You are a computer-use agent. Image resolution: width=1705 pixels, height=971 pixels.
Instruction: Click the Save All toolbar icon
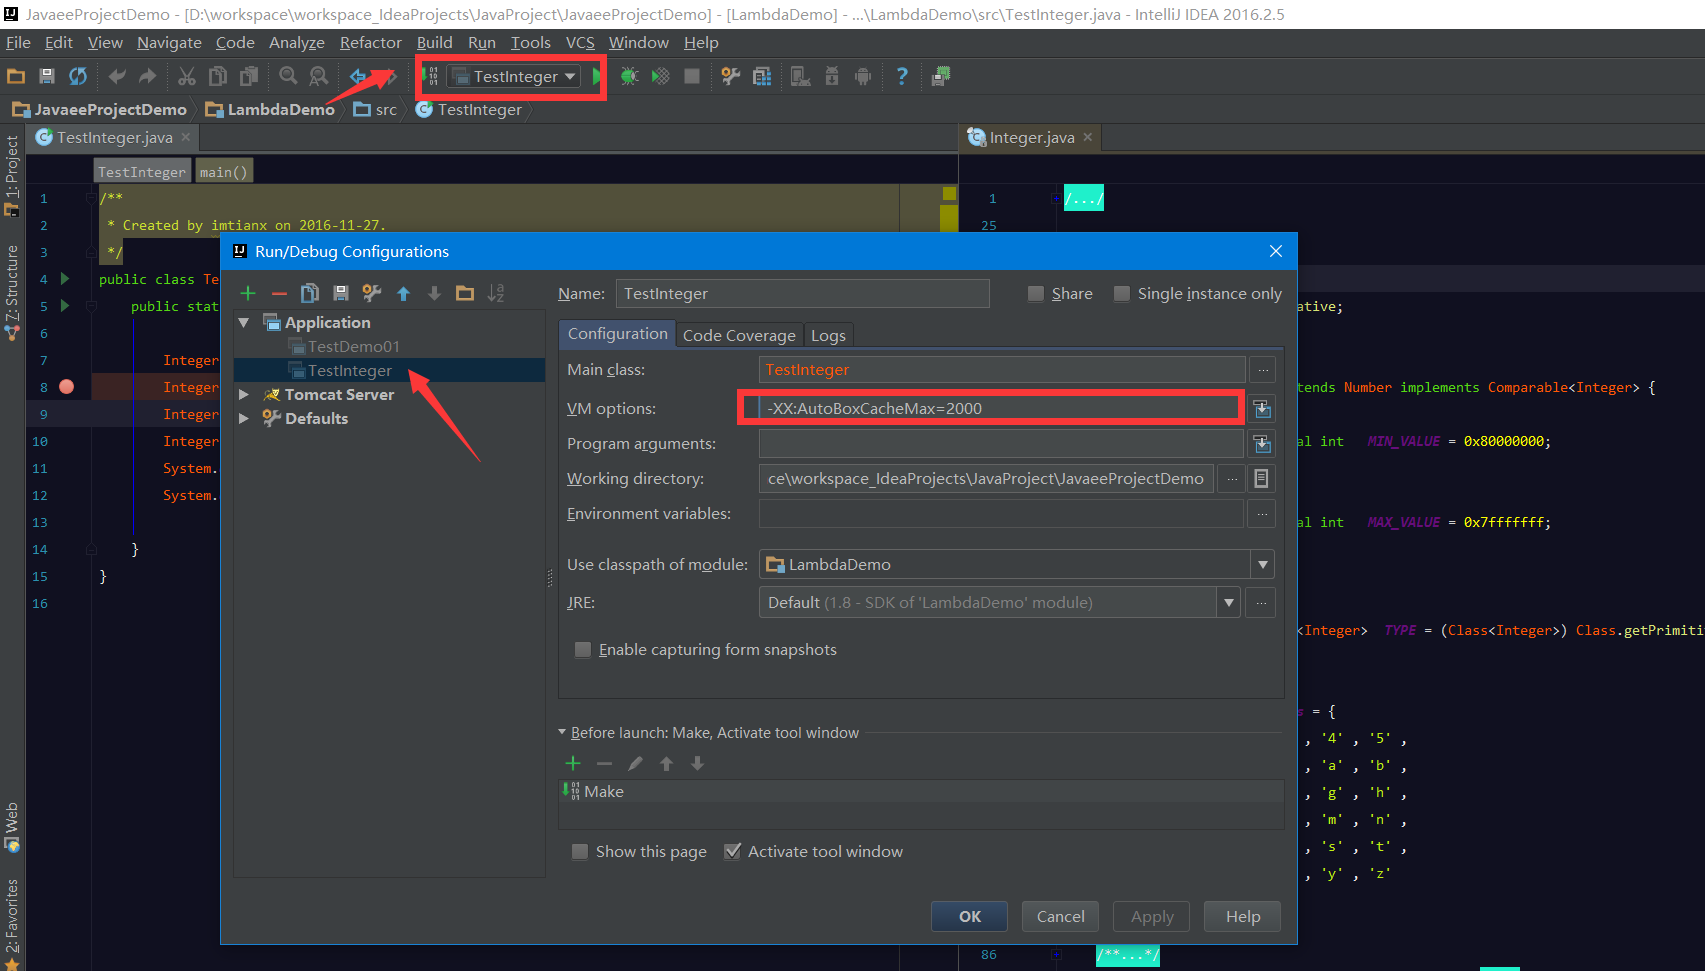click(46, 76)
